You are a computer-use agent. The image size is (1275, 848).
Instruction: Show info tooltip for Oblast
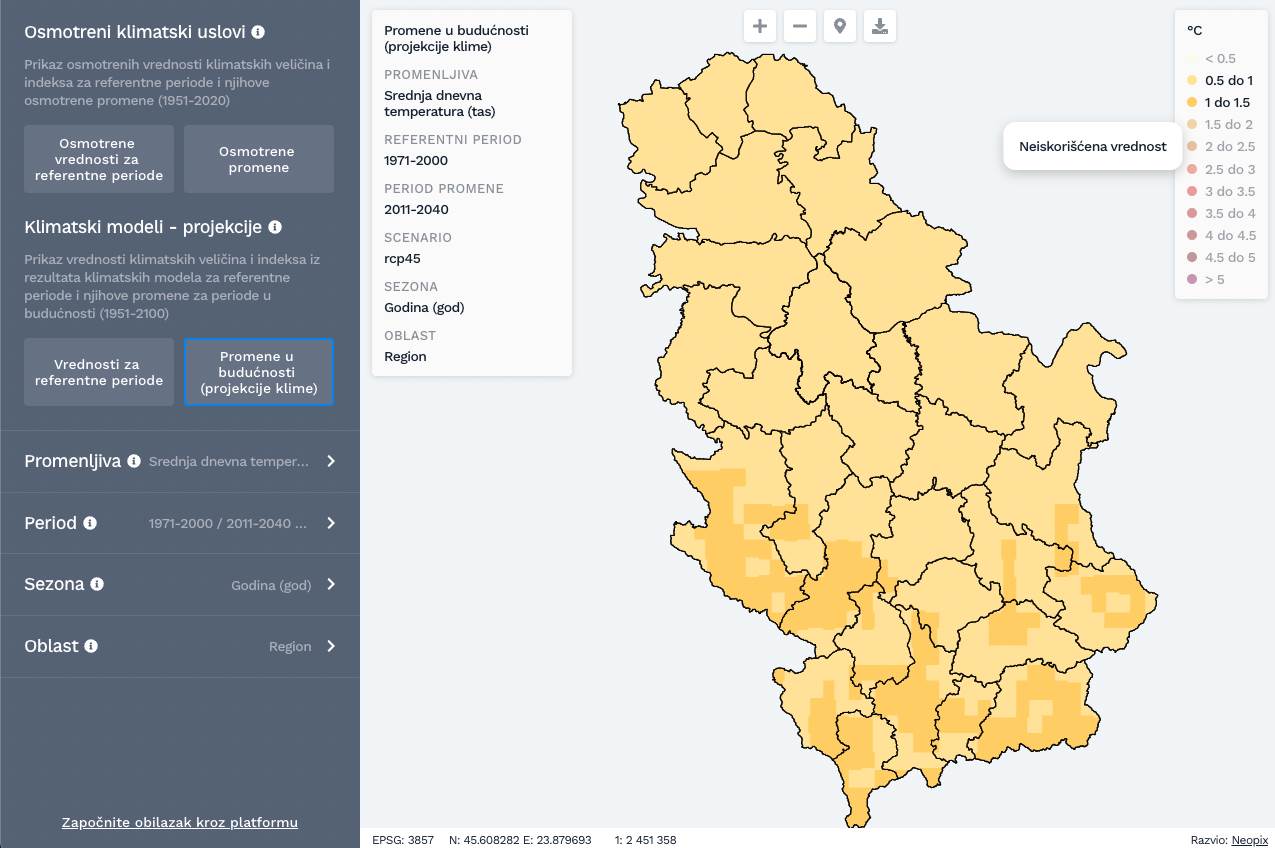coord(91,646)
